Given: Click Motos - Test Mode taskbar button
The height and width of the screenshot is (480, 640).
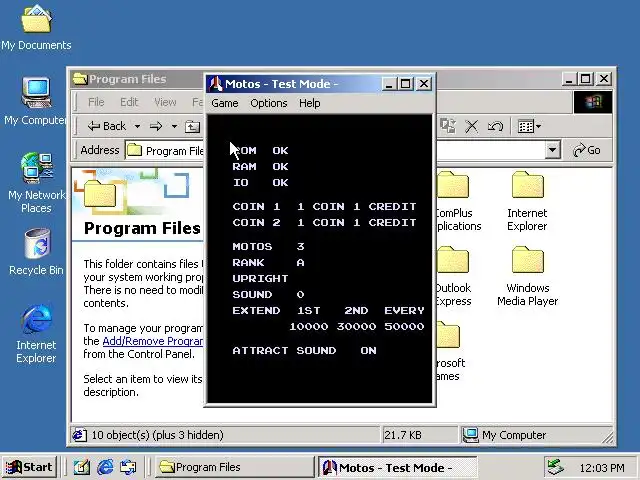Looking at the screenshot, I should [x=397, y=467].
